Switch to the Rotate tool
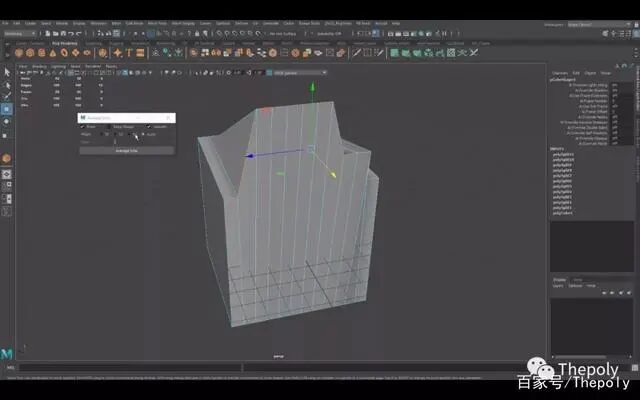This screenshot has width=640, height=400. [x=7, y=121]
